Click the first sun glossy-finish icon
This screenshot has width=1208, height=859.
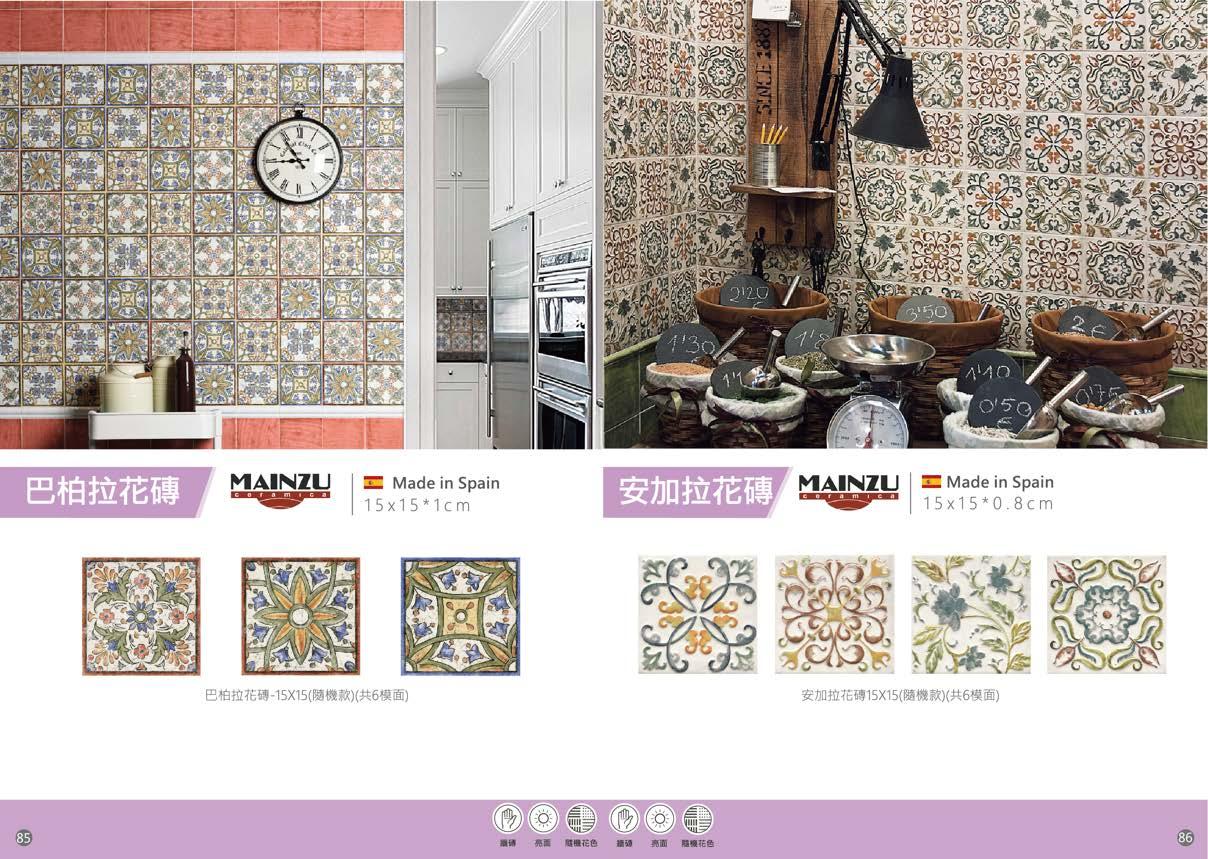(x=543, y=819)
